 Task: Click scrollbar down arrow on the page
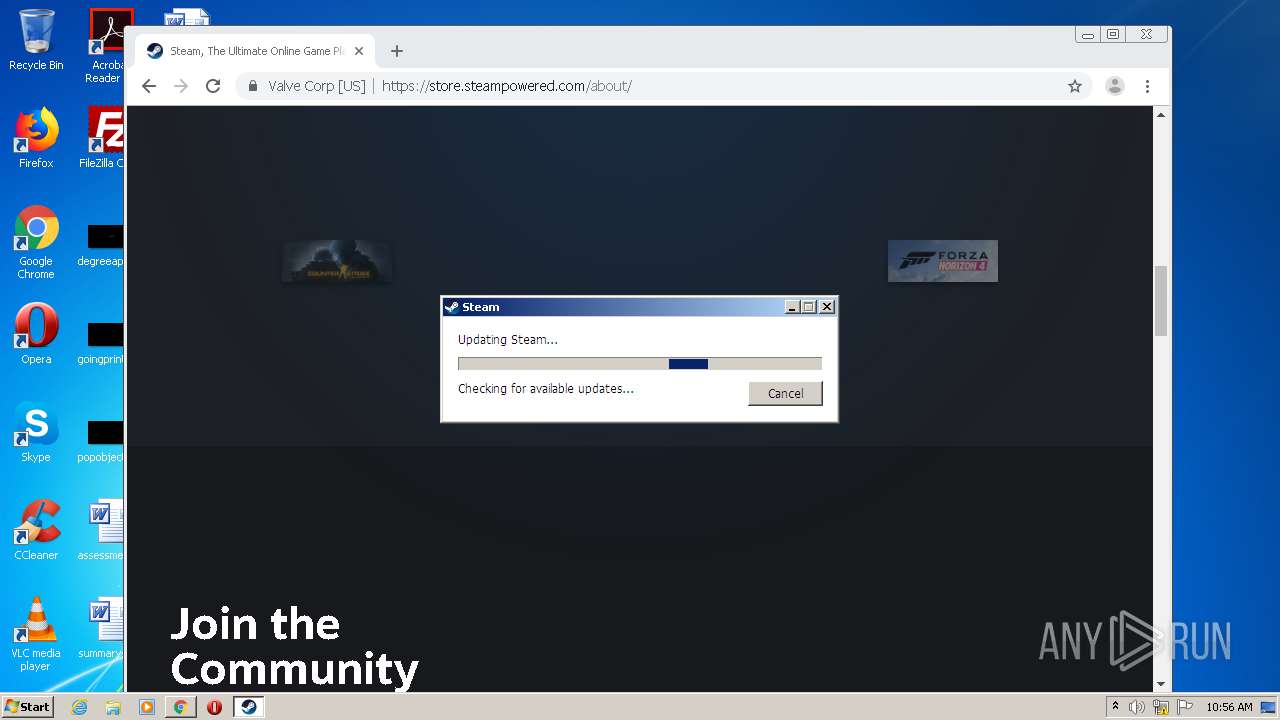pos(1161,684)
